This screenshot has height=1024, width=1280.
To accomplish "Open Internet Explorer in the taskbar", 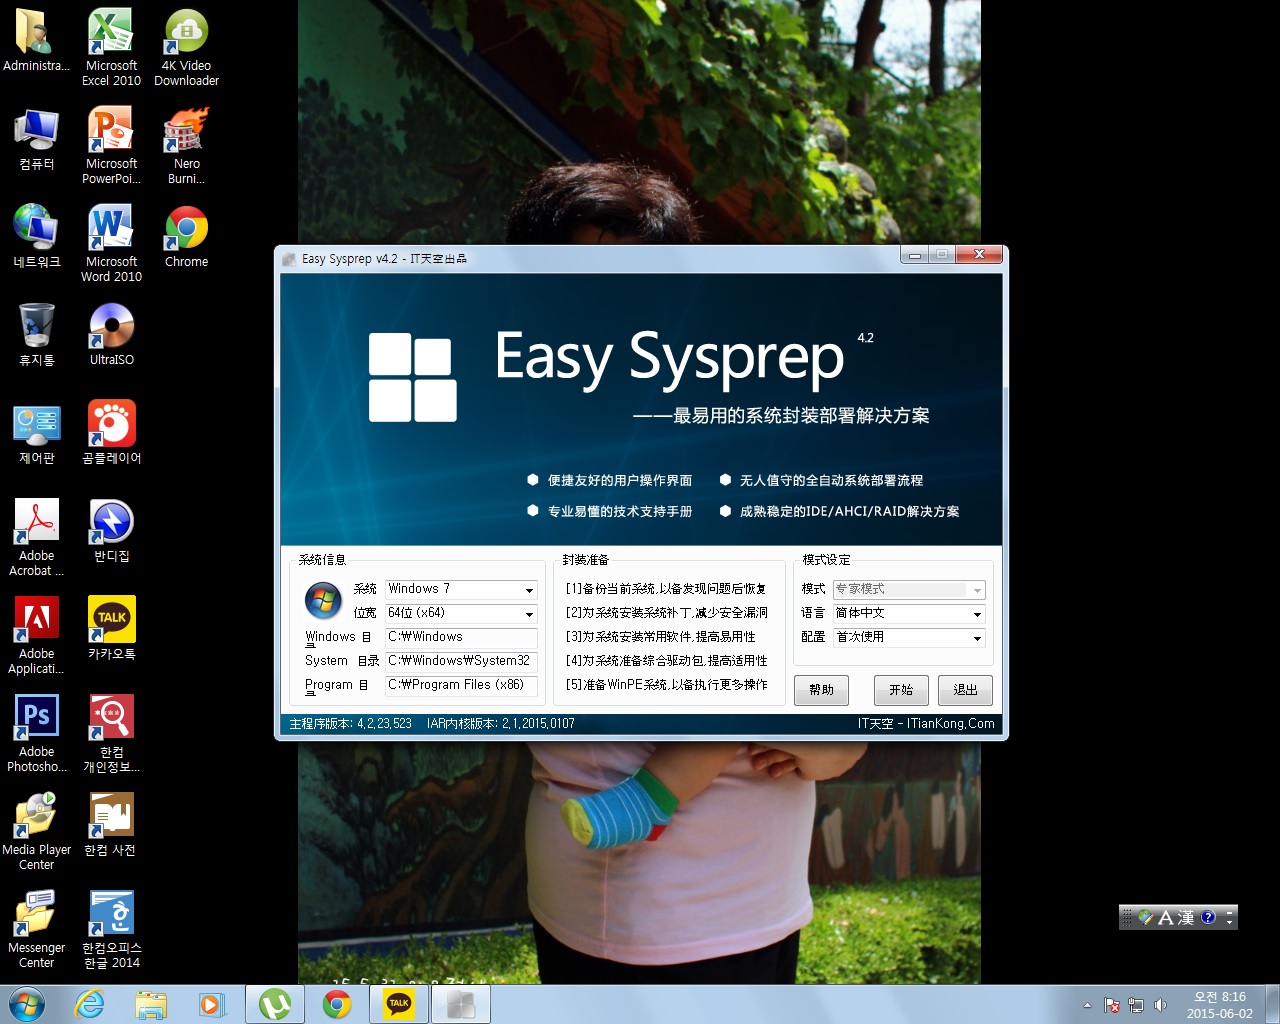I will pos(89,1004).
